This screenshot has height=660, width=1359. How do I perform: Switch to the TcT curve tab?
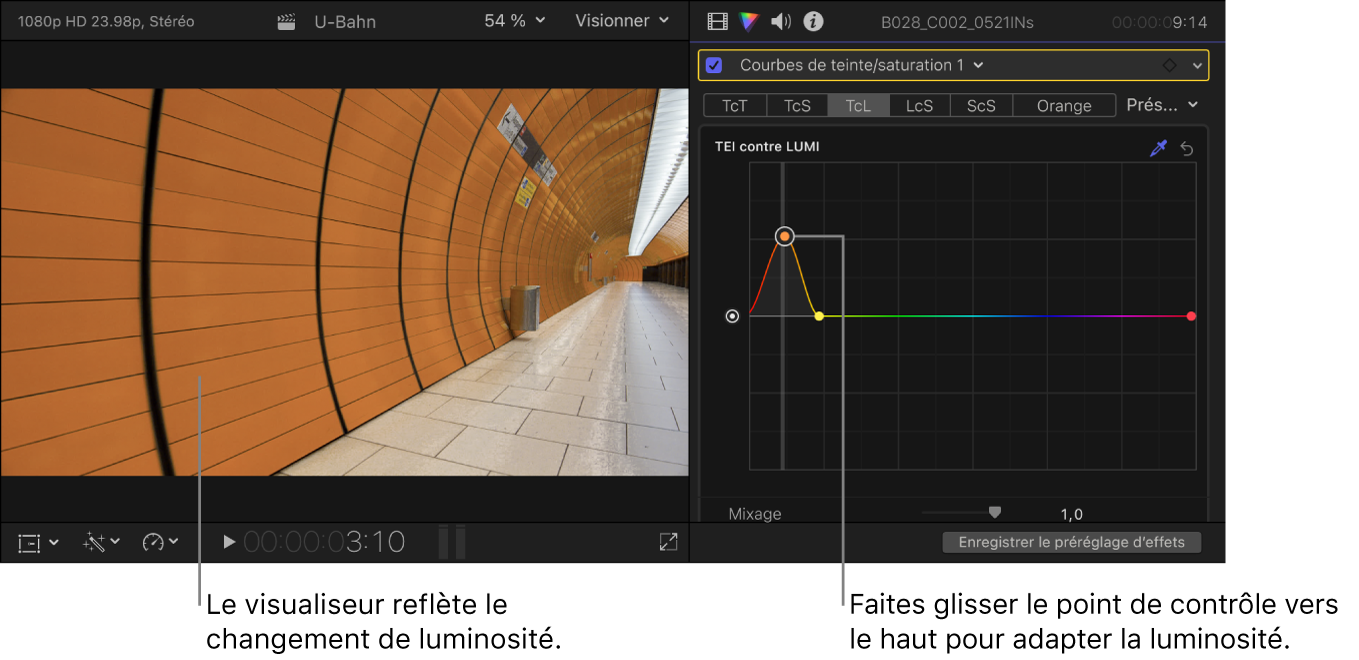point(735,104)
